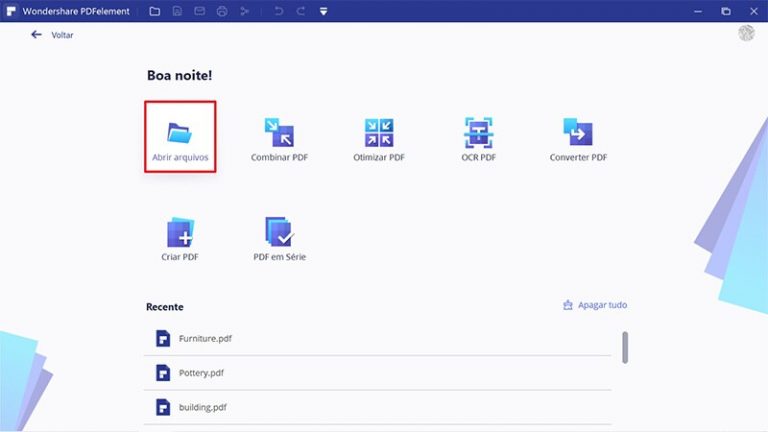
Task: Select the Criar PDF tile
Action: click(x=180, y=239)
